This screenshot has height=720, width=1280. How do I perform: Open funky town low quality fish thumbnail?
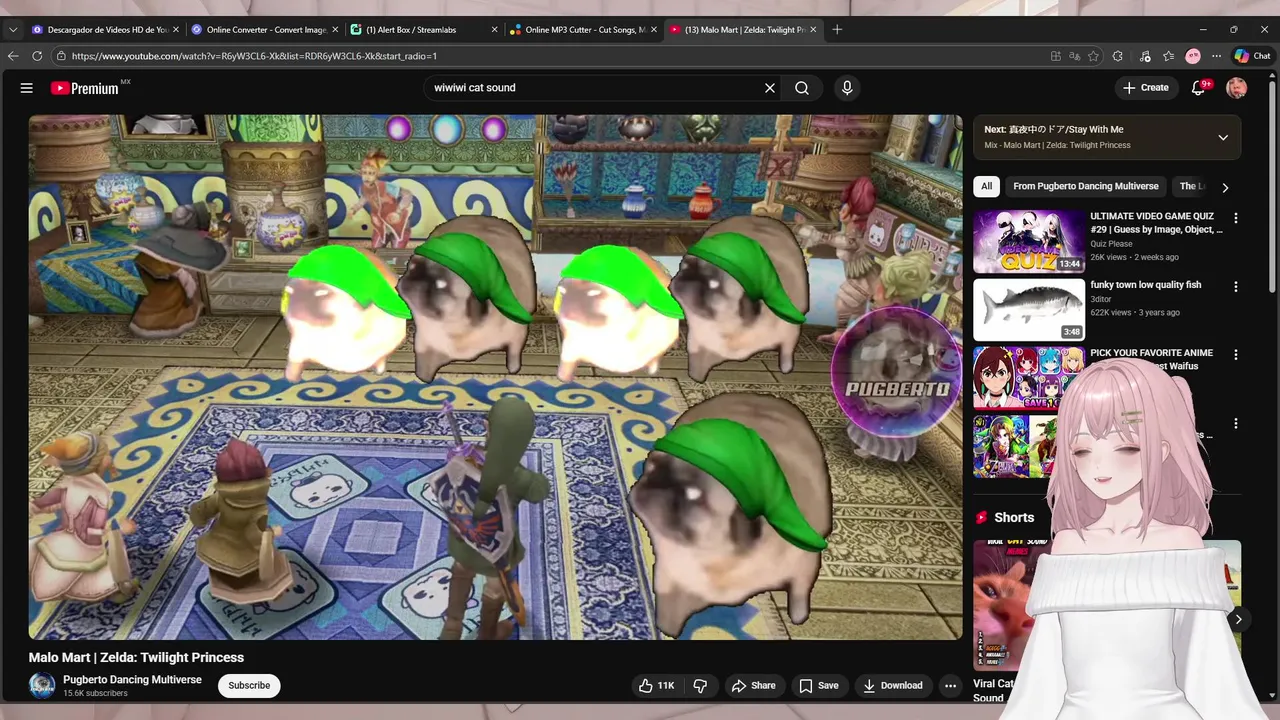pos(1029,310)
